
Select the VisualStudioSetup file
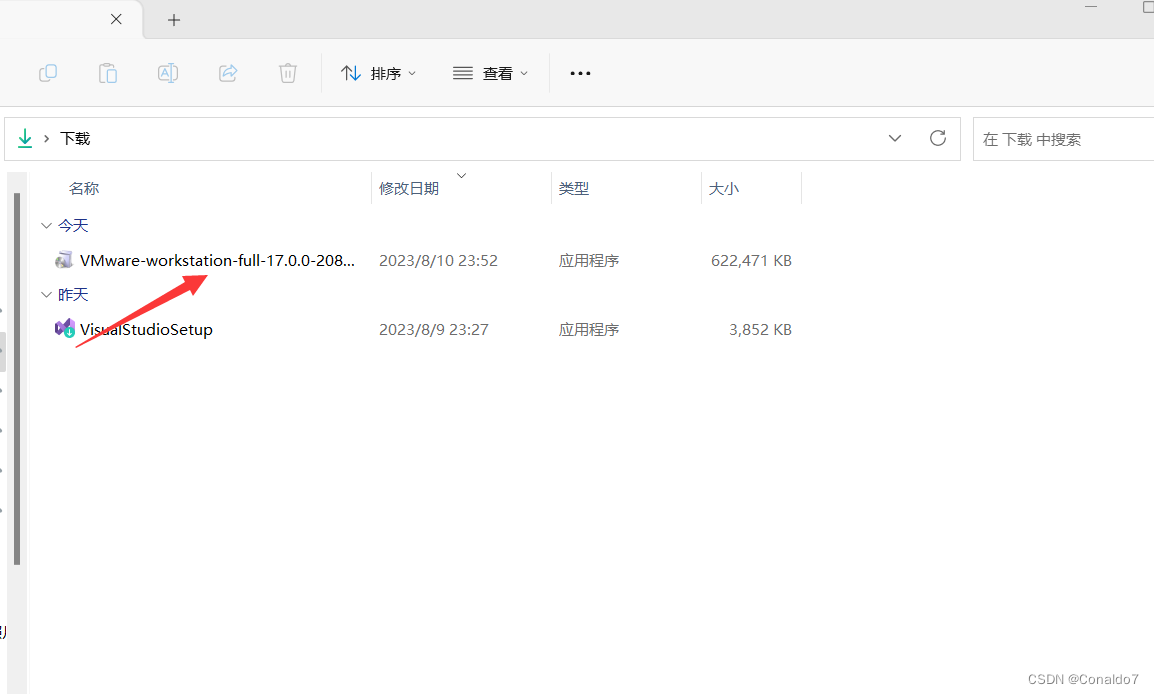coord(146,330)
